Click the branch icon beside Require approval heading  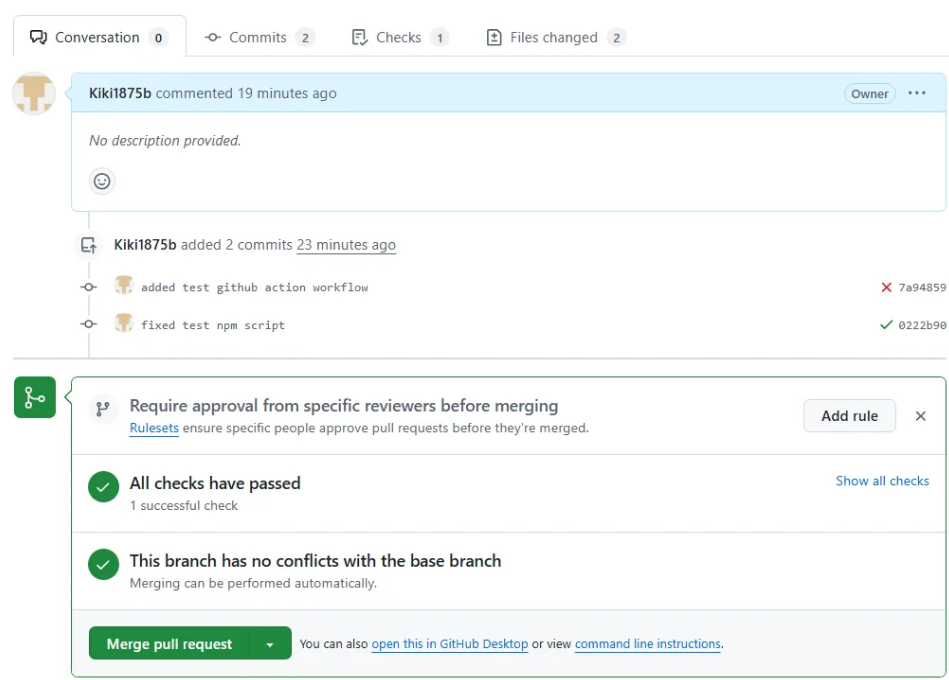coord(103,409)
